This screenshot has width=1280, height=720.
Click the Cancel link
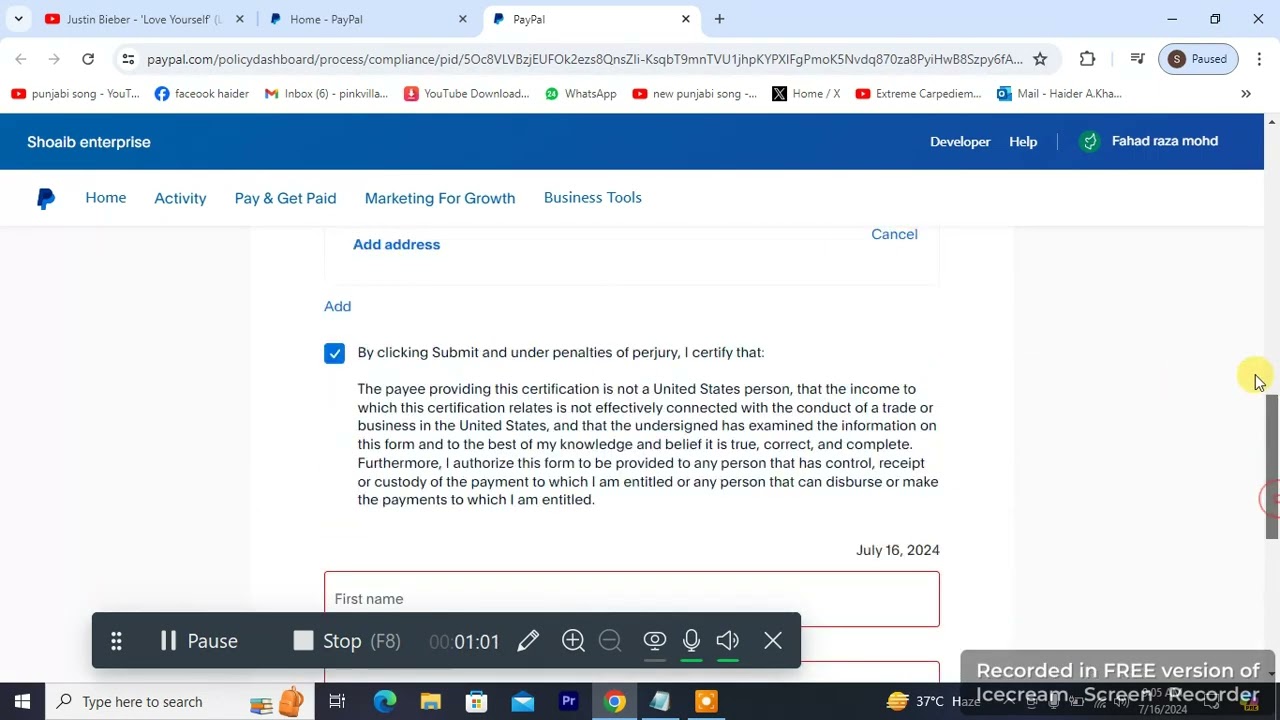click(x=894, y=234)
